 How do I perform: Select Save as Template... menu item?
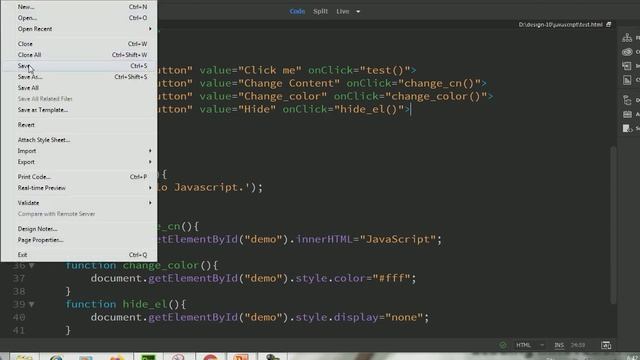click(x=79, y=110)
